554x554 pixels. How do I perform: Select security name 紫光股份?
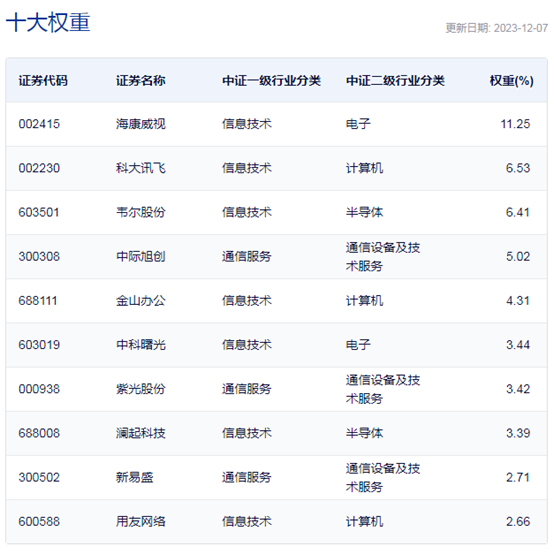141,389
